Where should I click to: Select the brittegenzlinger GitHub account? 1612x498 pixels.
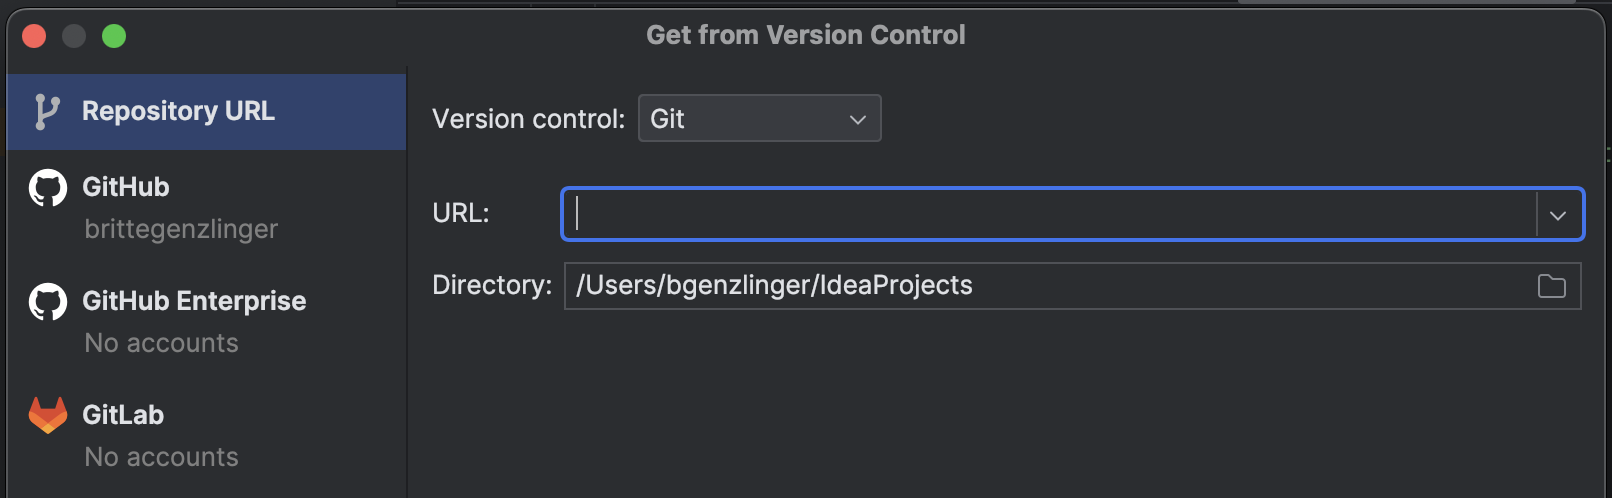[181, 229]
